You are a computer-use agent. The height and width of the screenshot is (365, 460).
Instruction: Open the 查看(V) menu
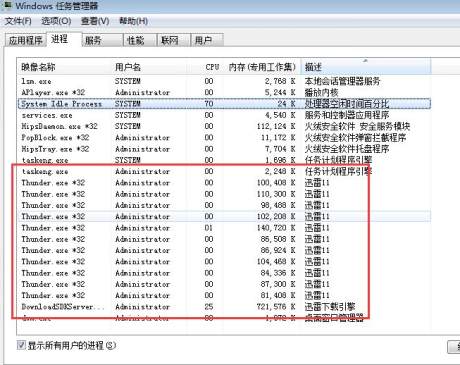tap(95, 21)
